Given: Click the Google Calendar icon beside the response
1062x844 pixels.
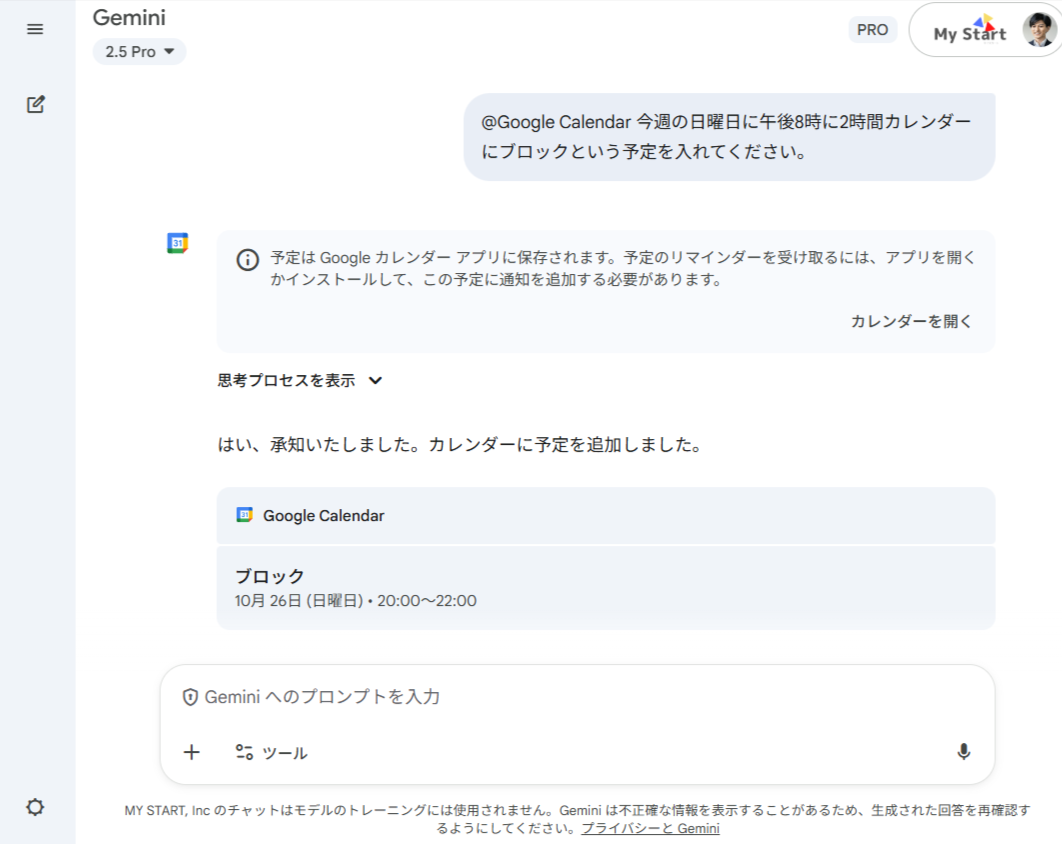Looking at the screenshot, I should click(177, 243).
